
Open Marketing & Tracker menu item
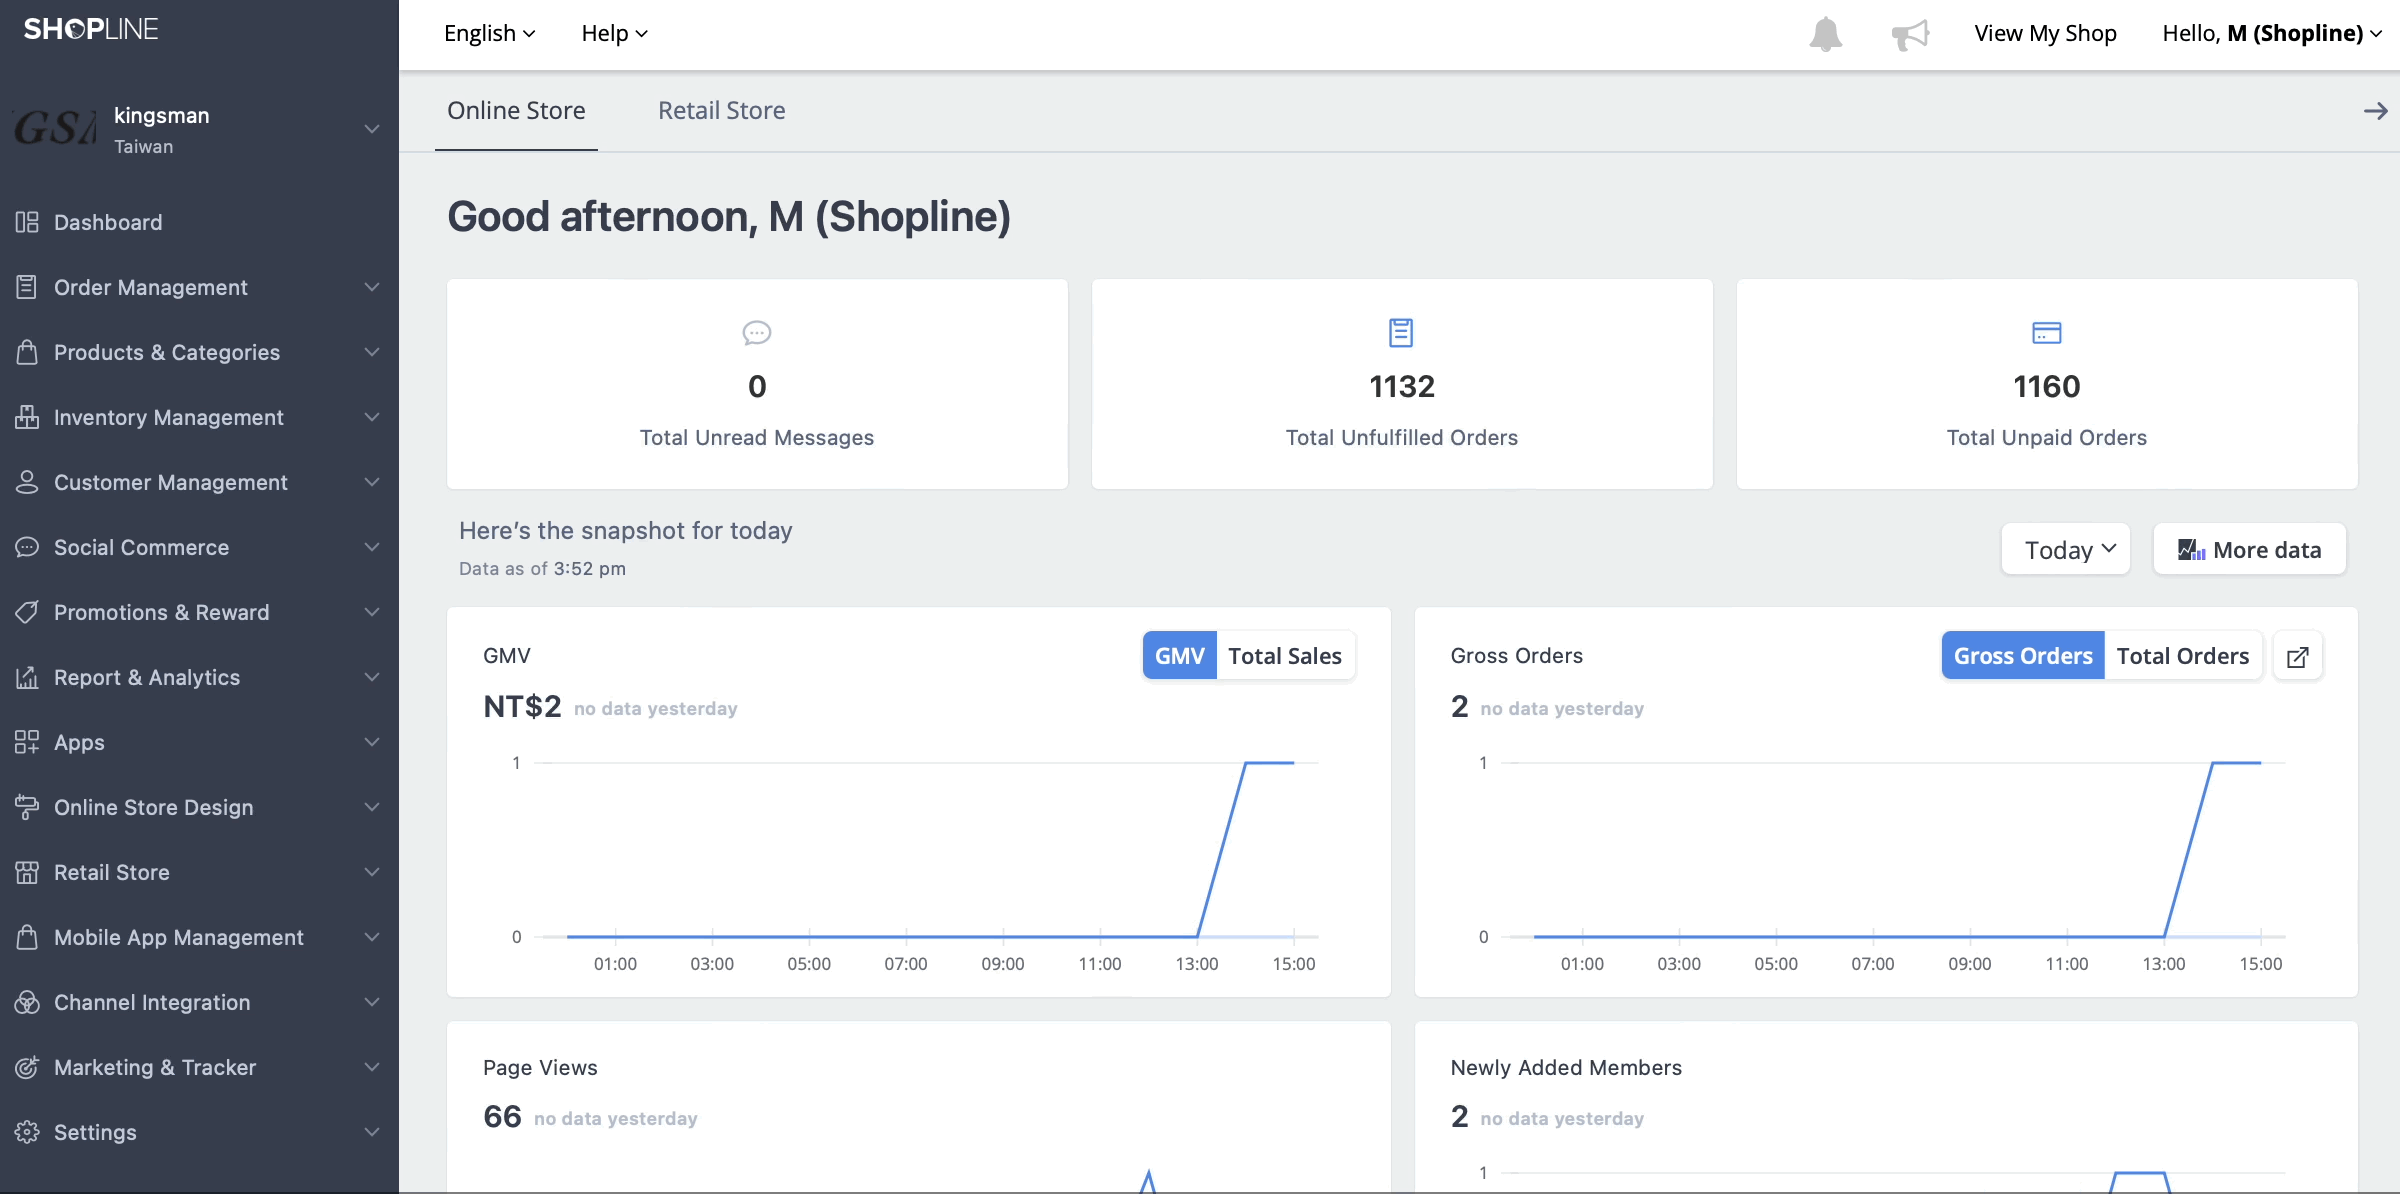[199, 1067]
